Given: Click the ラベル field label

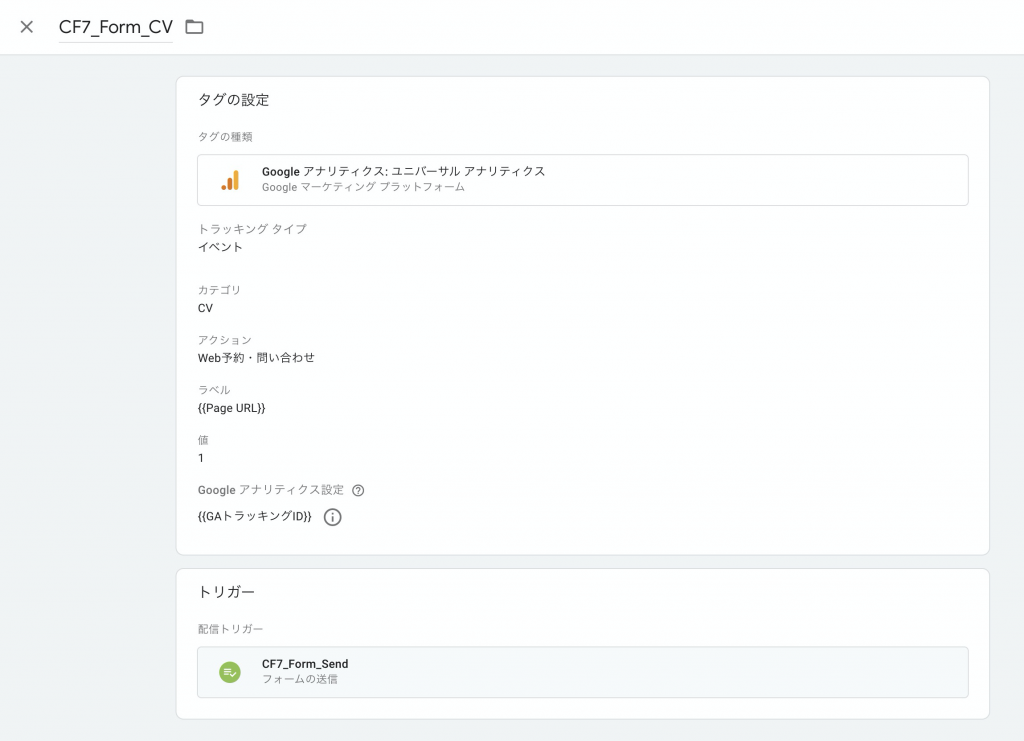Looking at the screenshot, I should [214, 390].
